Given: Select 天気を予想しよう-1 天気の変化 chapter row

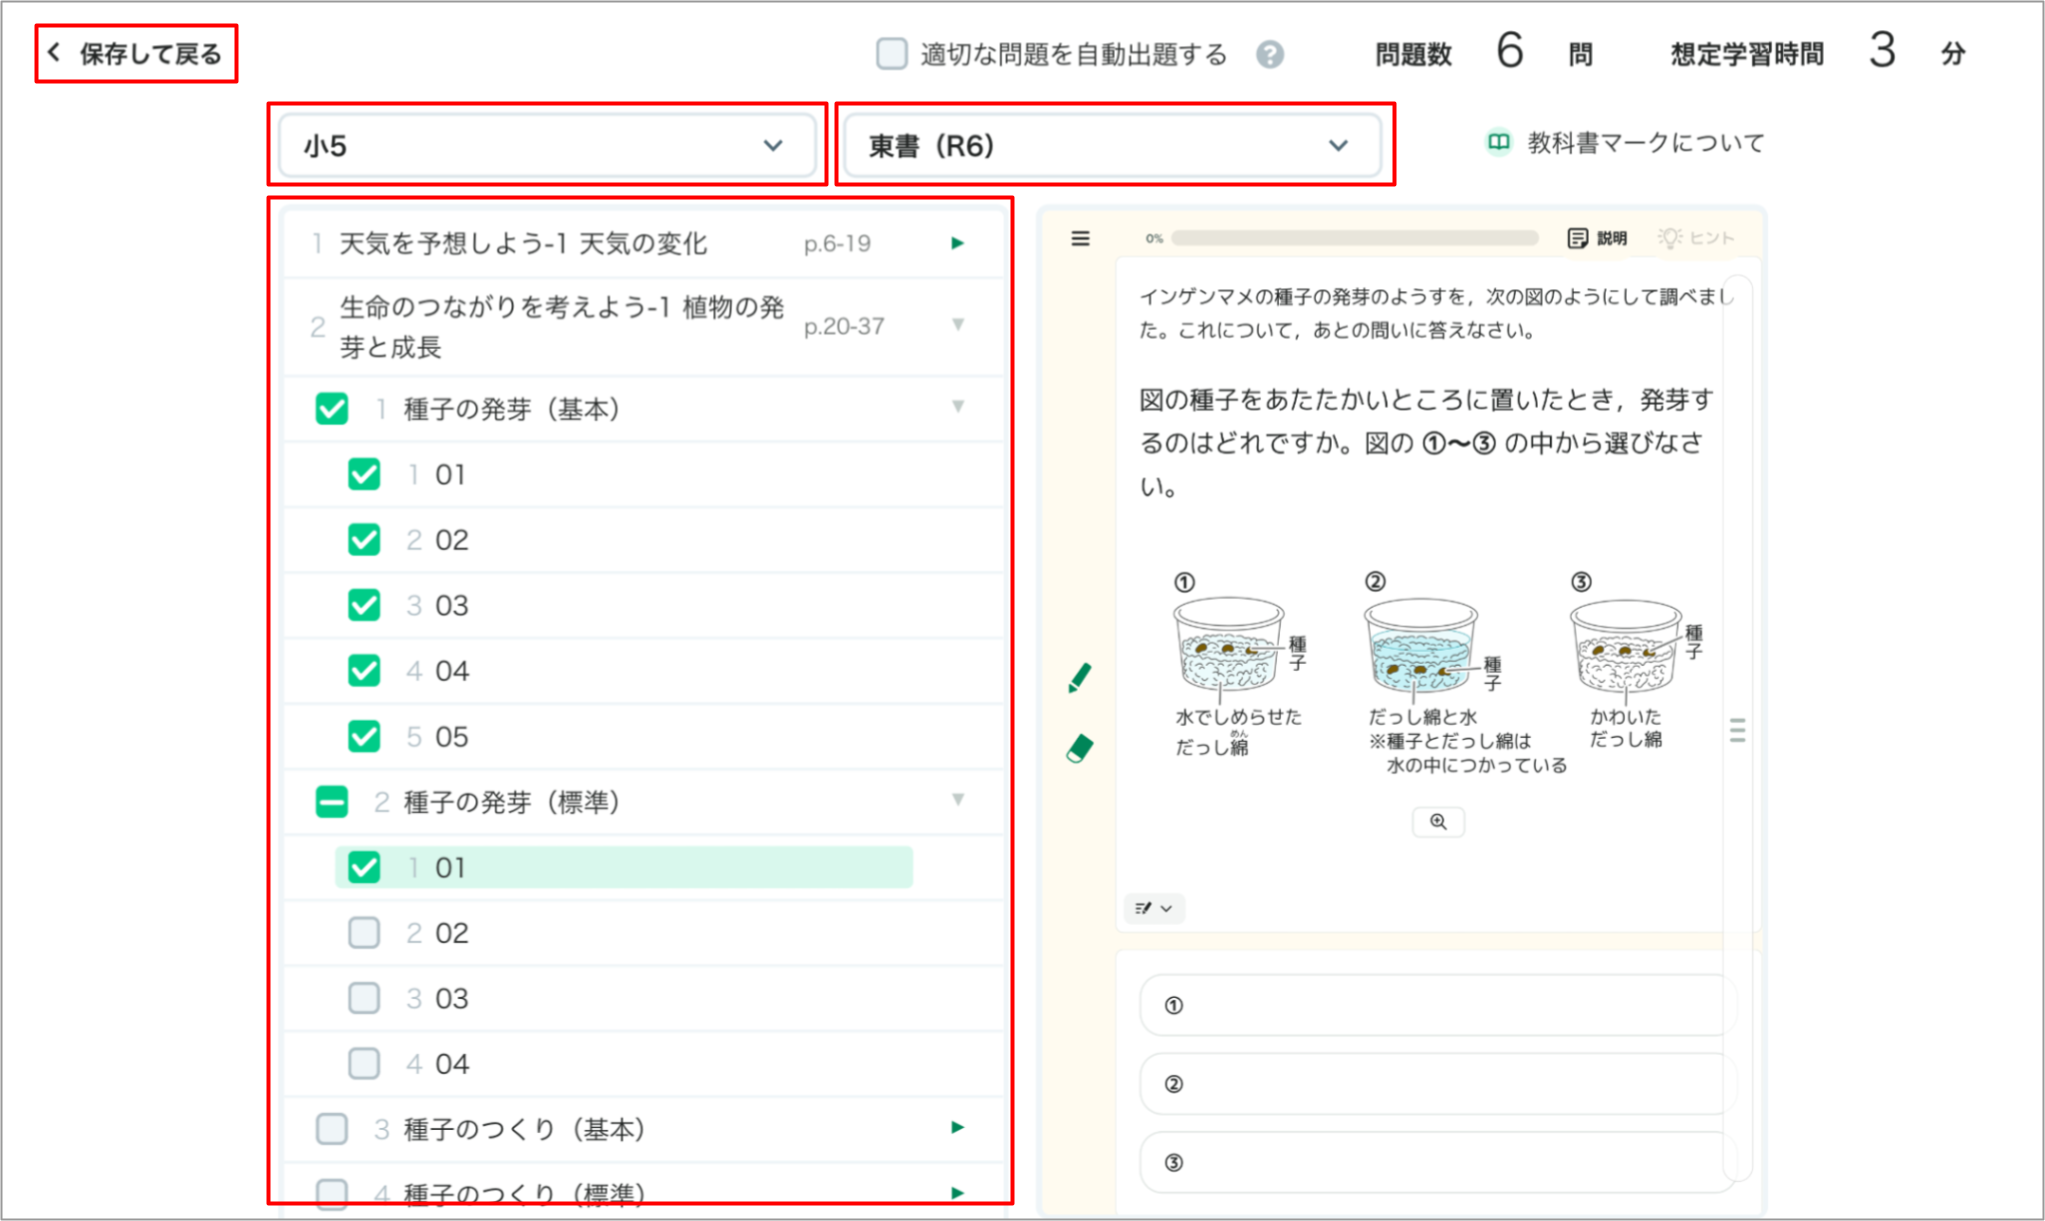Looking at the screenshot, I should click(644, 243).
